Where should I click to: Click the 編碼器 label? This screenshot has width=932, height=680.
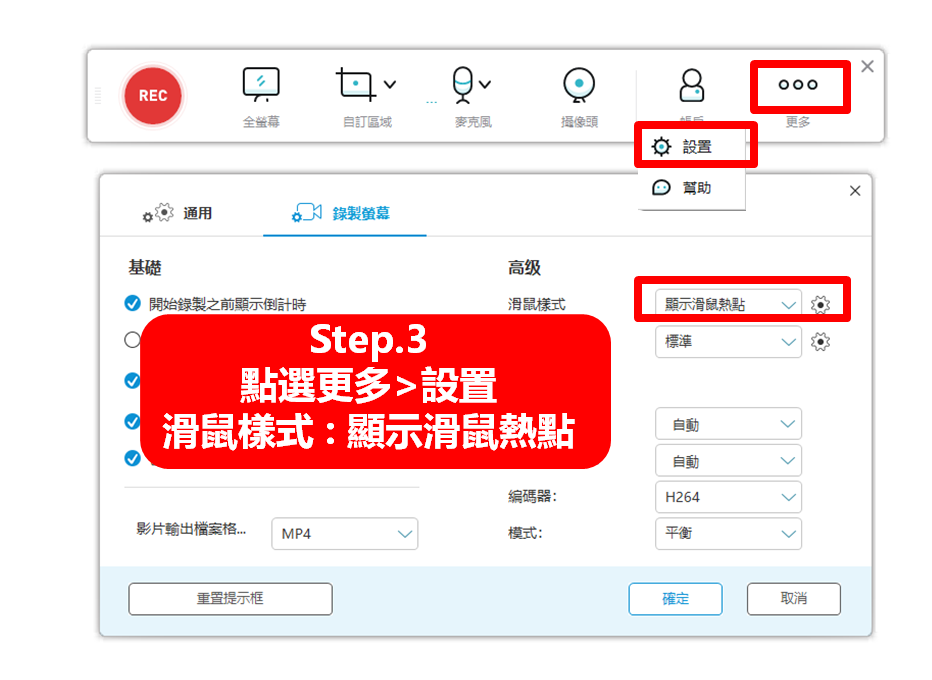pos(532,496)
